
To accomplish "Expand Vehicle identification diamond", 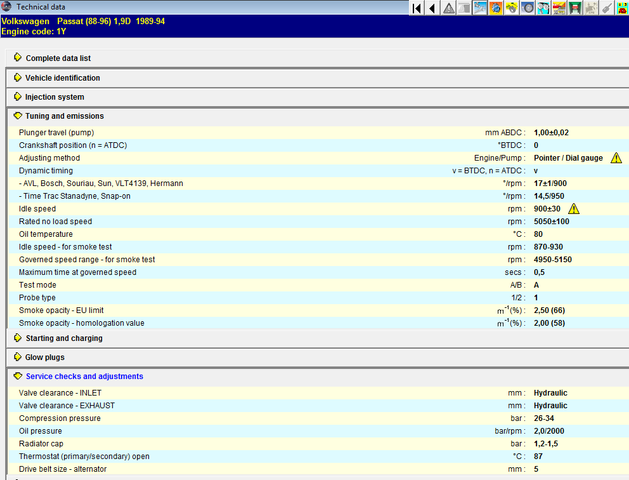I will click(x=17, y=77).
